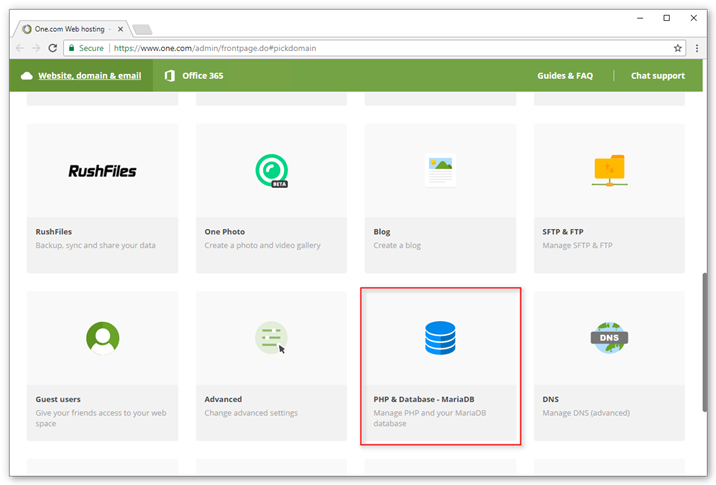Bookmark page with the star icon
716x485 pixels.
(678, 48)
